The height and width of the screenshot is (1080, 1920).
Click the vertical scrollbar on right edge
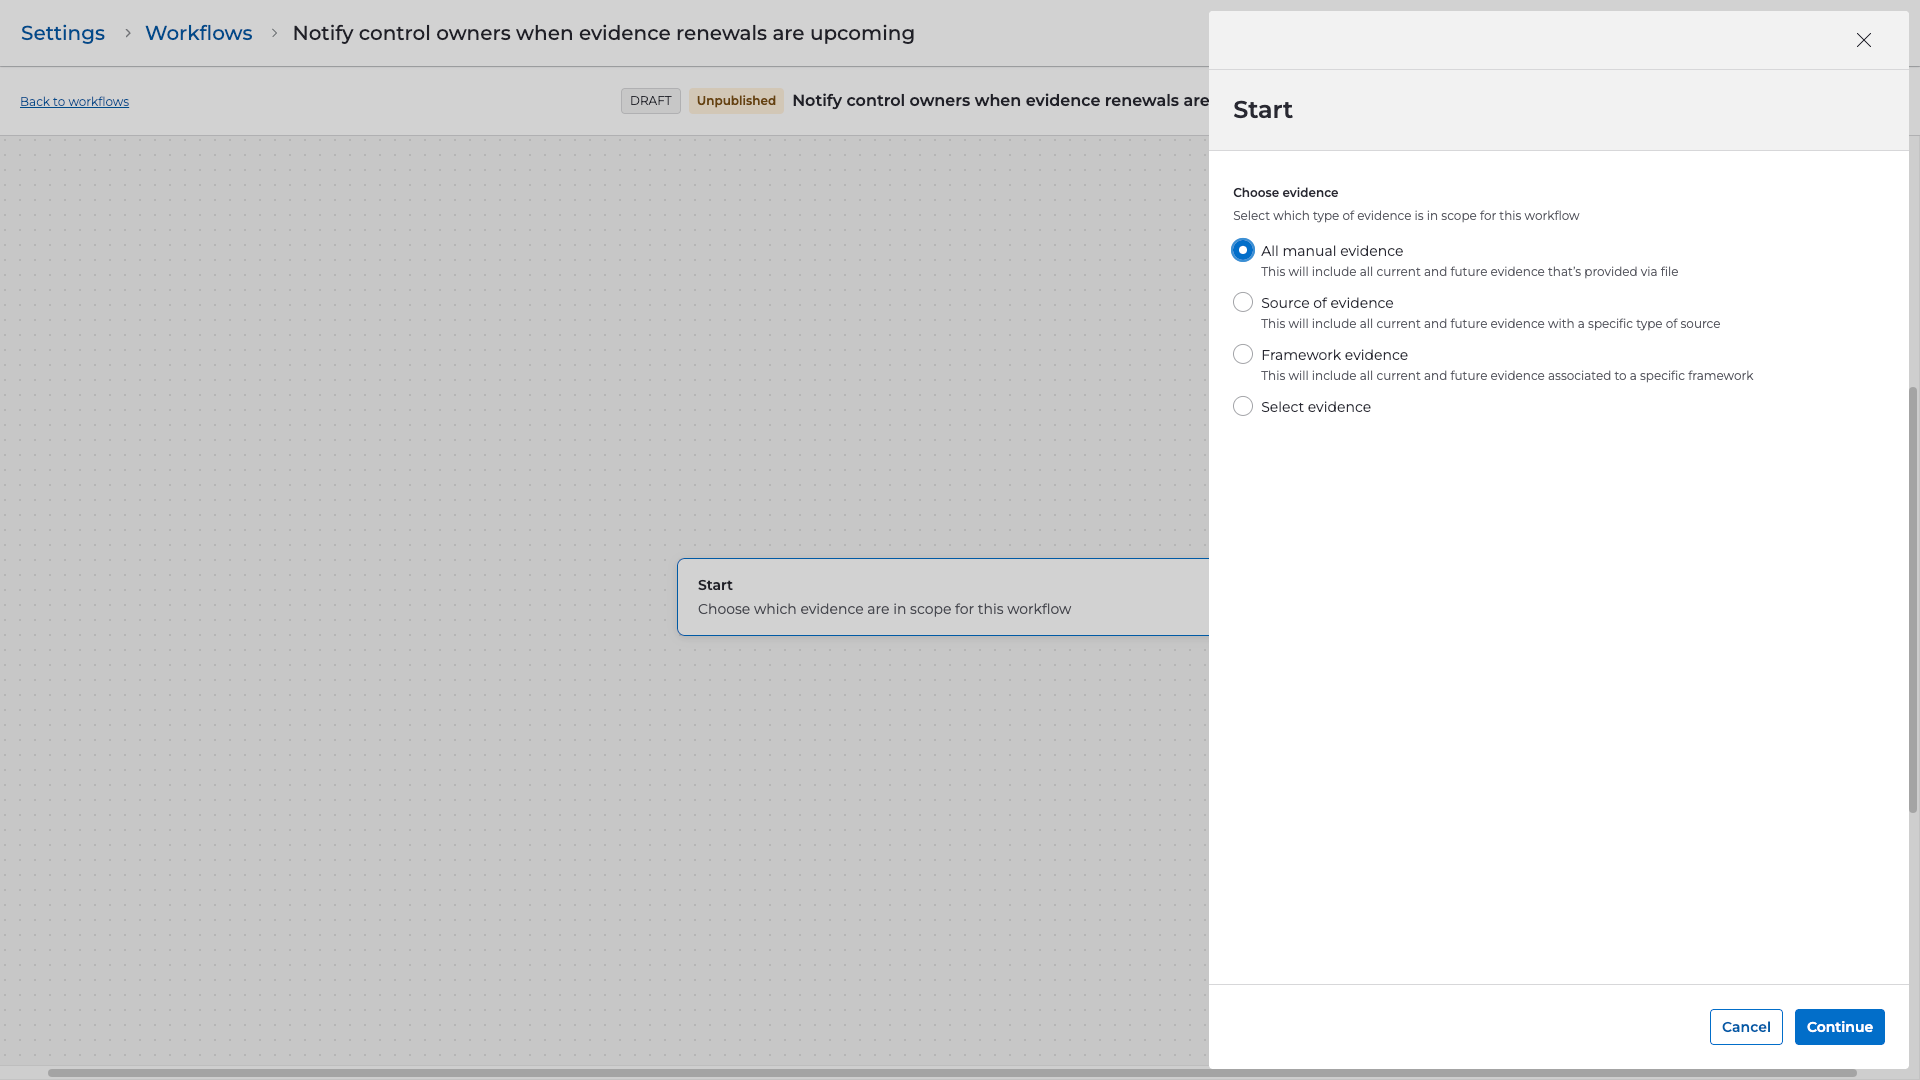pos(1913,600)
